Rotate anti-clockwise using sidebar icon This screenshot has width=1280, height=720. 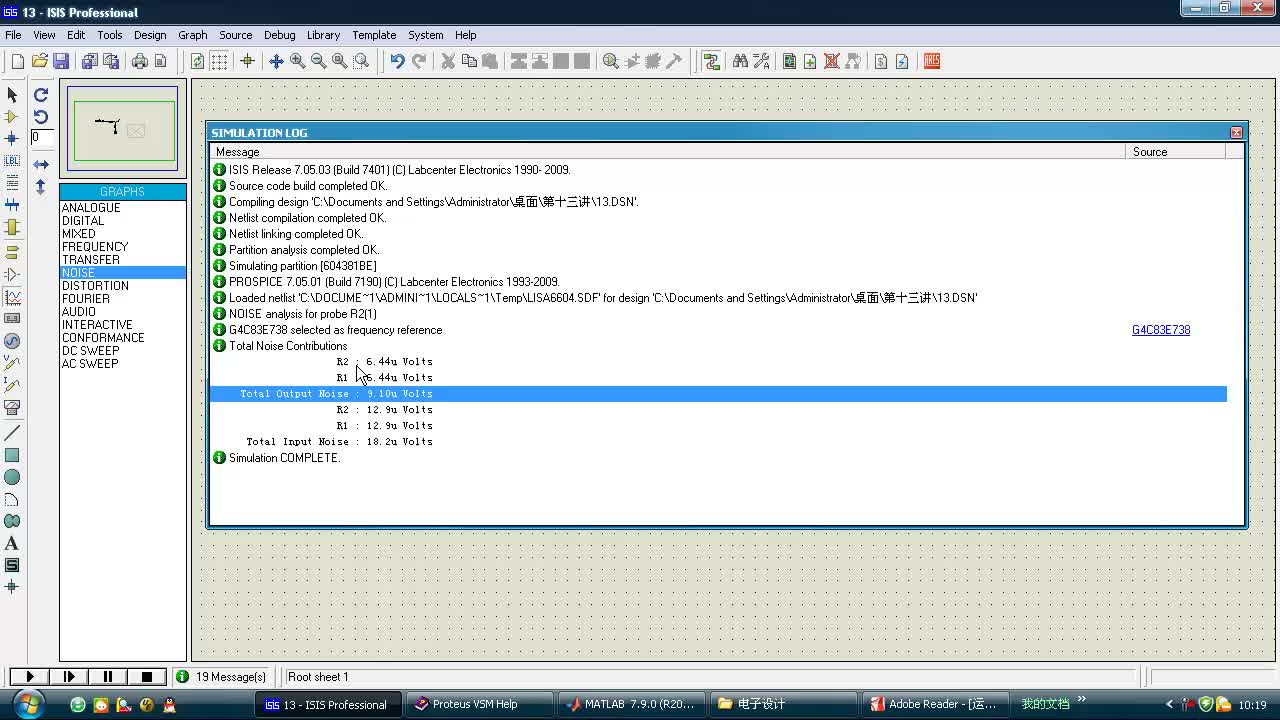41,116
